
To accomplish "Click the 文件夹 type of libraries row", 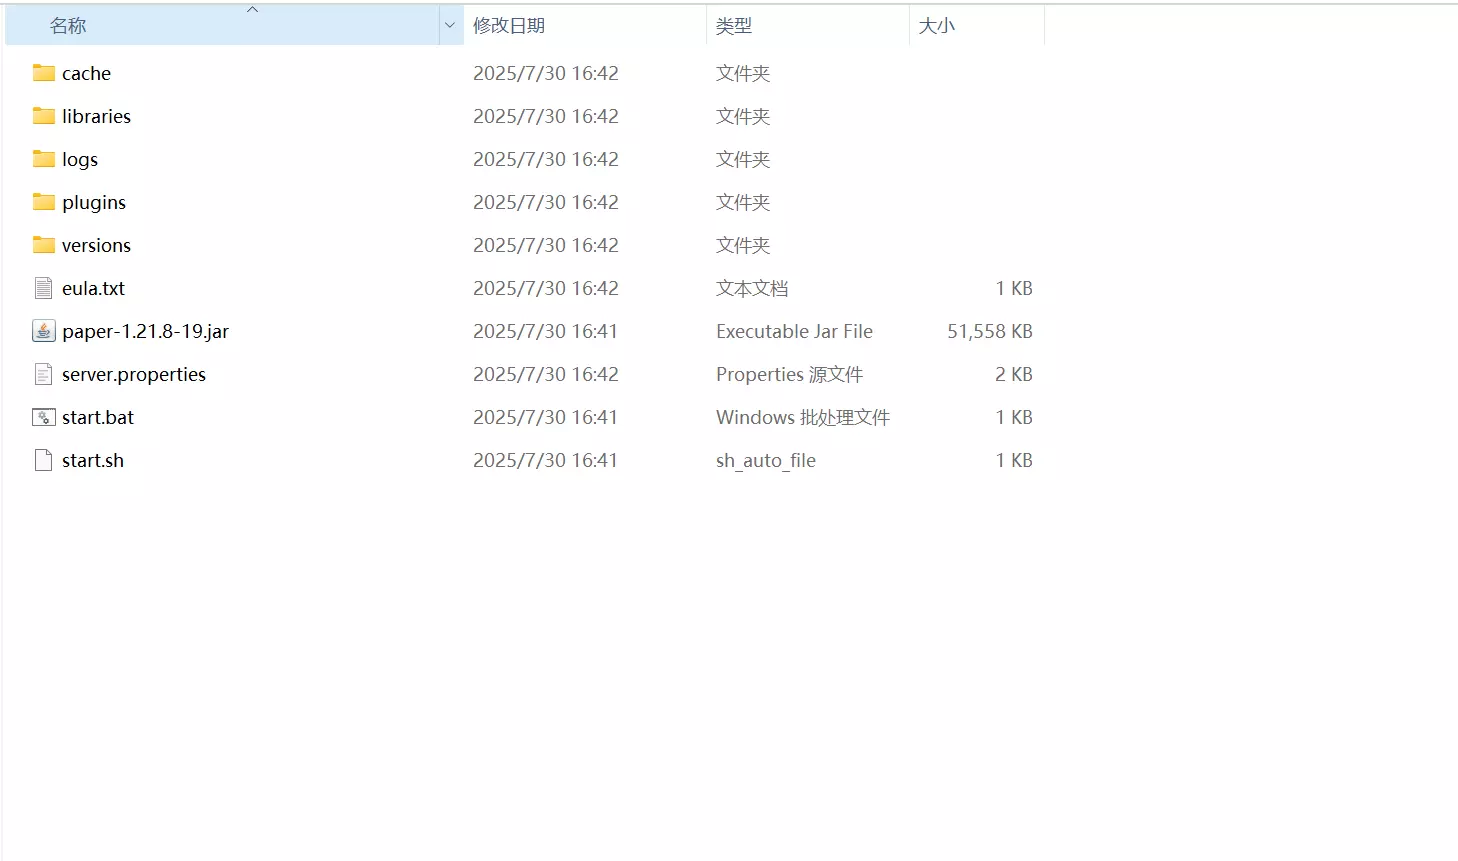I will (743, 116).
